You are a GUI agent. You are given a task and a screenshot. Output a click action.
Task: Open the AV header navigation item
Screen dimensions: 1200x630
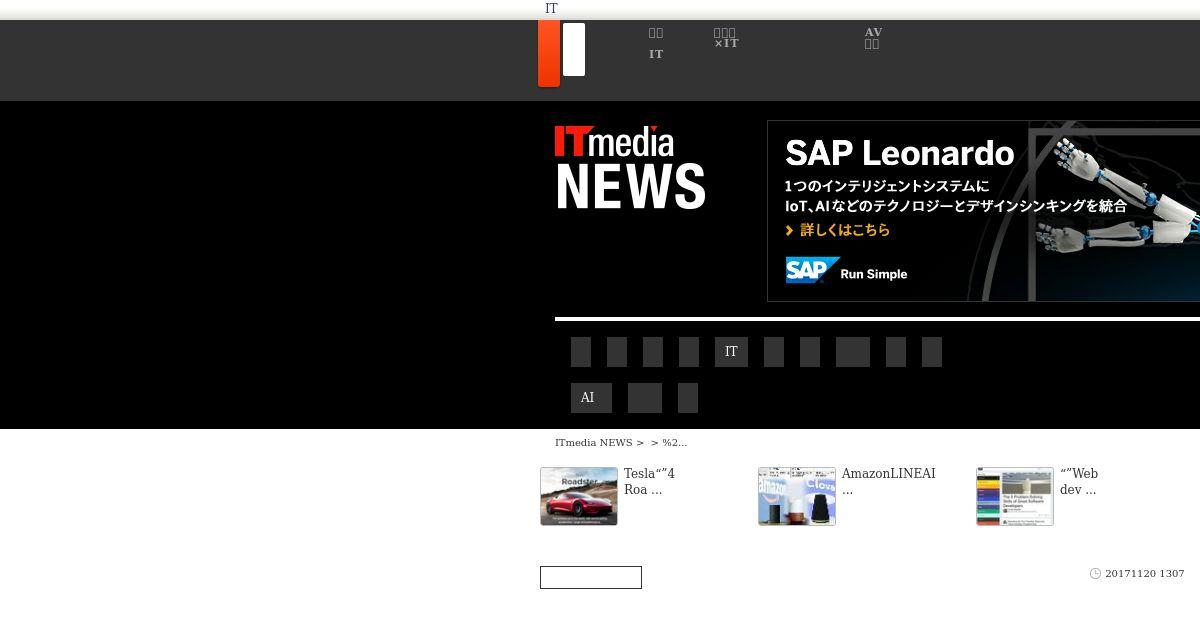[873, 38]
